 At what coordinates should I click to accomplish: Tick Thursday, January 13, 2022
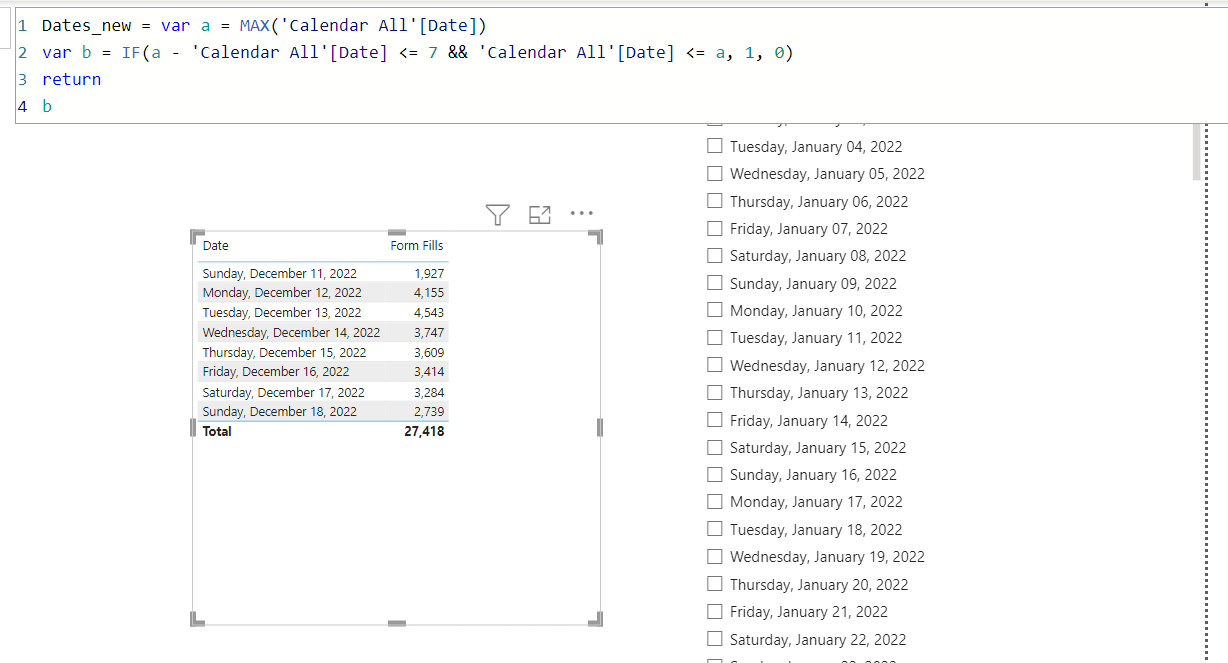click(x=714, y=392)
